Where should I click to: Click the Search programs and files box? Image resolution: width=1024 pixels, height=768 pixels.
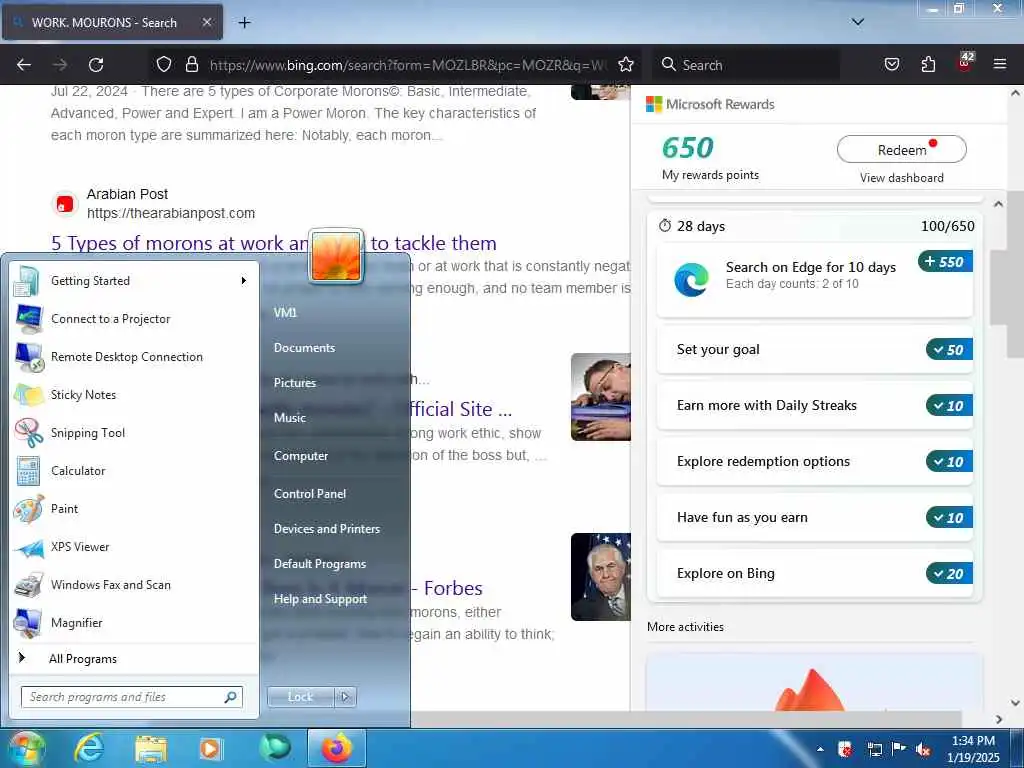(x=131, y=697)
